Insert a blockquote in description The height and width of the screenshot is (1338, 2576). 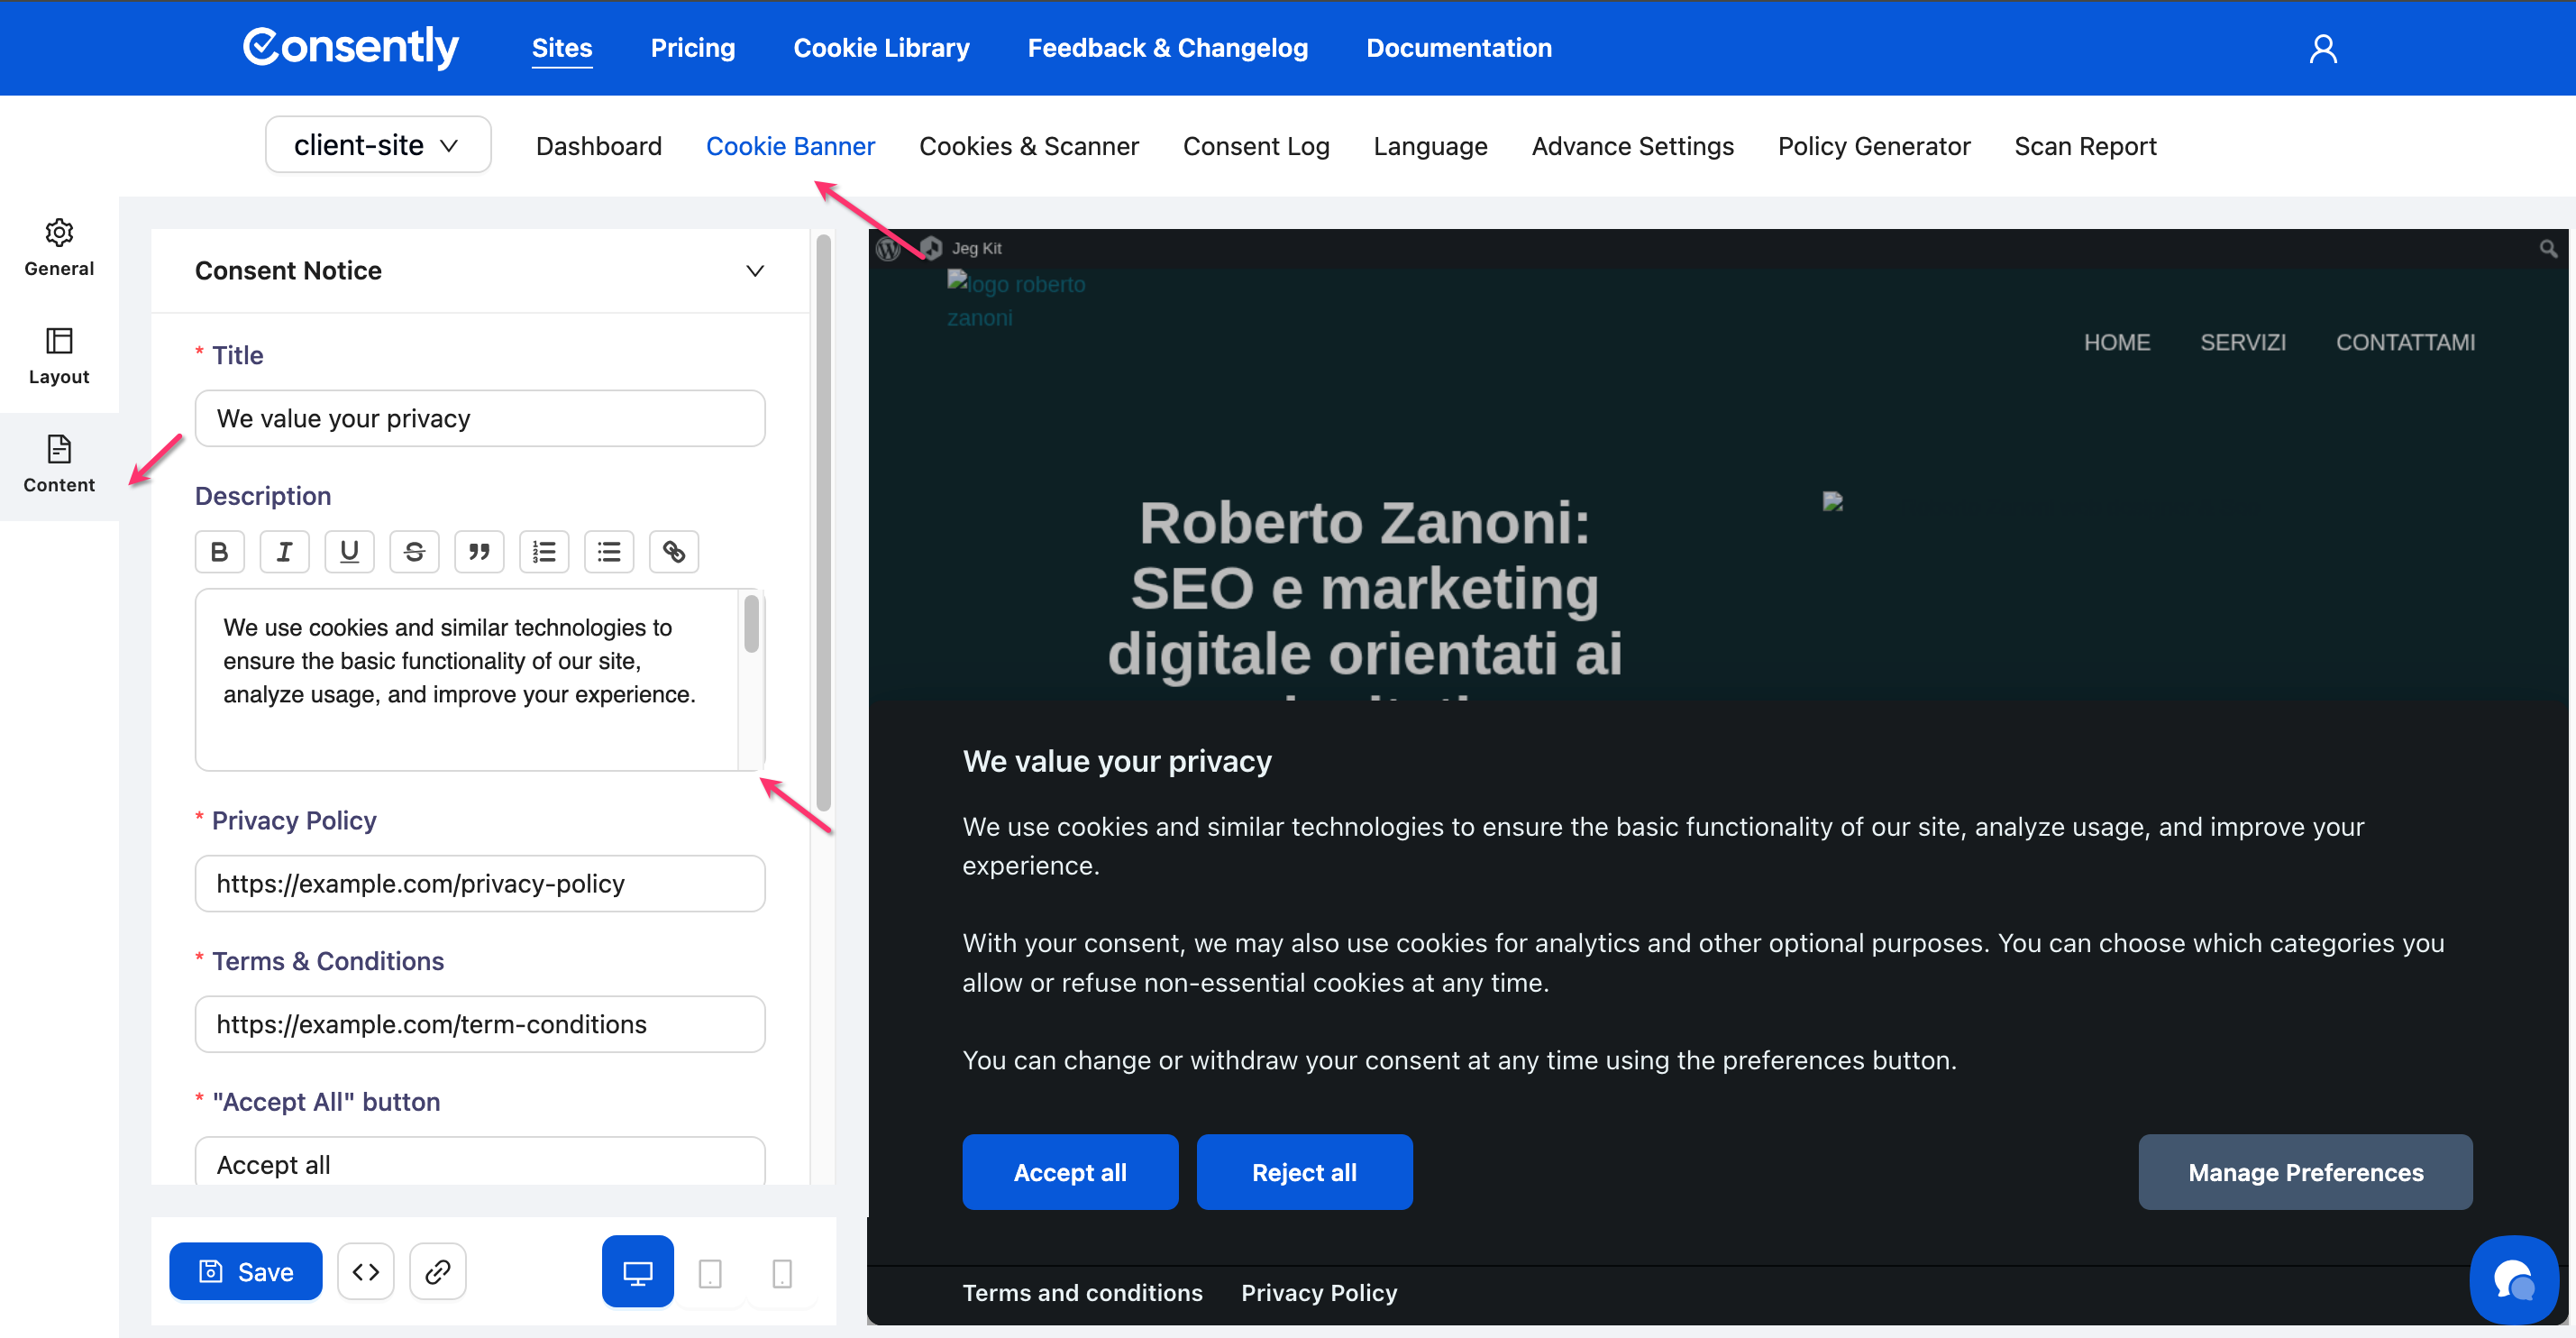pyautogui.click(x=479, y=552)
